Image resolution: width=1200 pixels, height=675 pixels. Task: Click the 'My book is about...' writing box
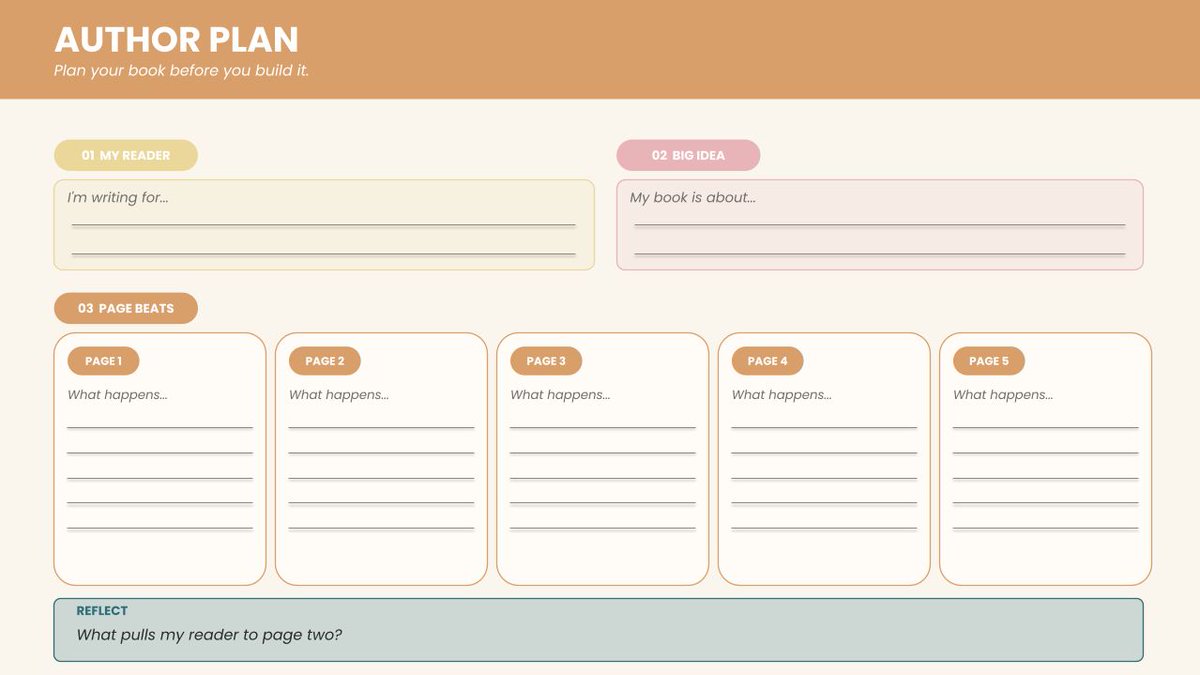coord(879,225)
